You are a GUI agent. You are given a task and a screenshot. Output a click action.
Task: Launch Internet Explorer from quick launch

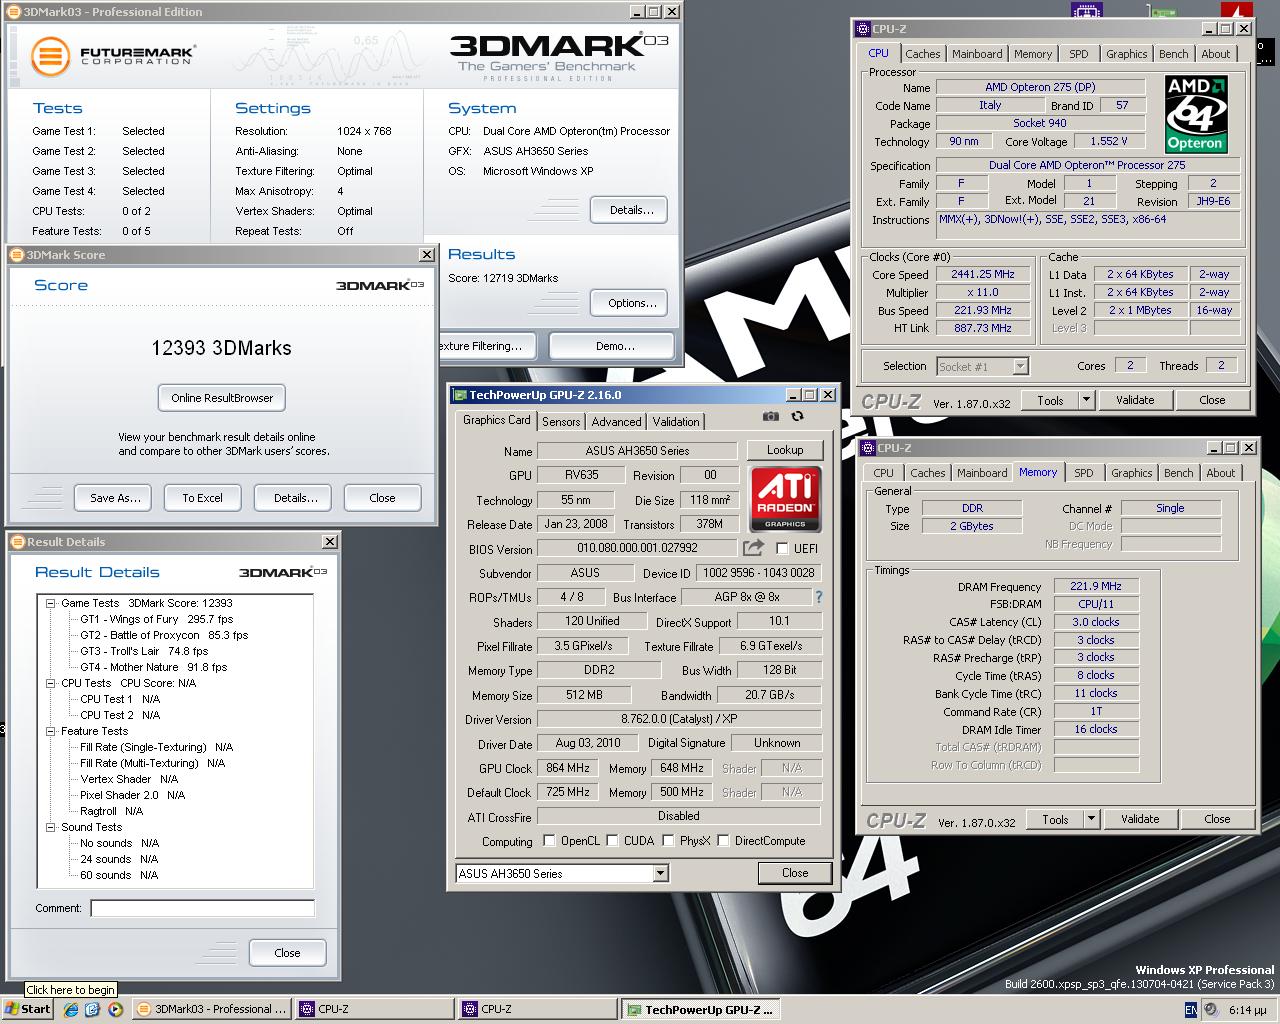[71, 1009]
